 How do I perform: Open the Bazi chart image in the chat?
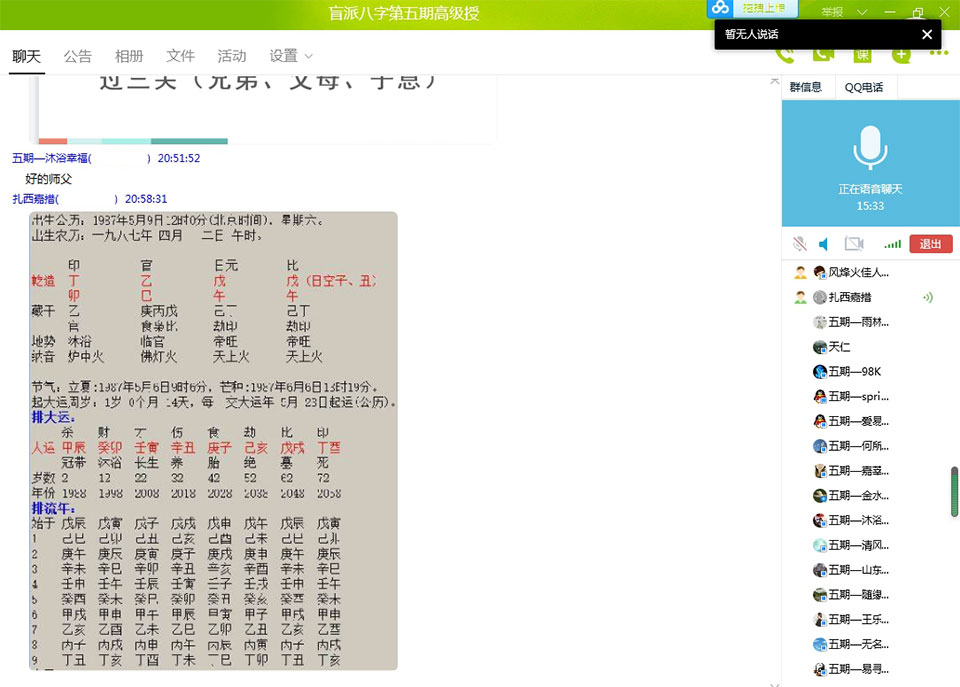tap(214, 441)
